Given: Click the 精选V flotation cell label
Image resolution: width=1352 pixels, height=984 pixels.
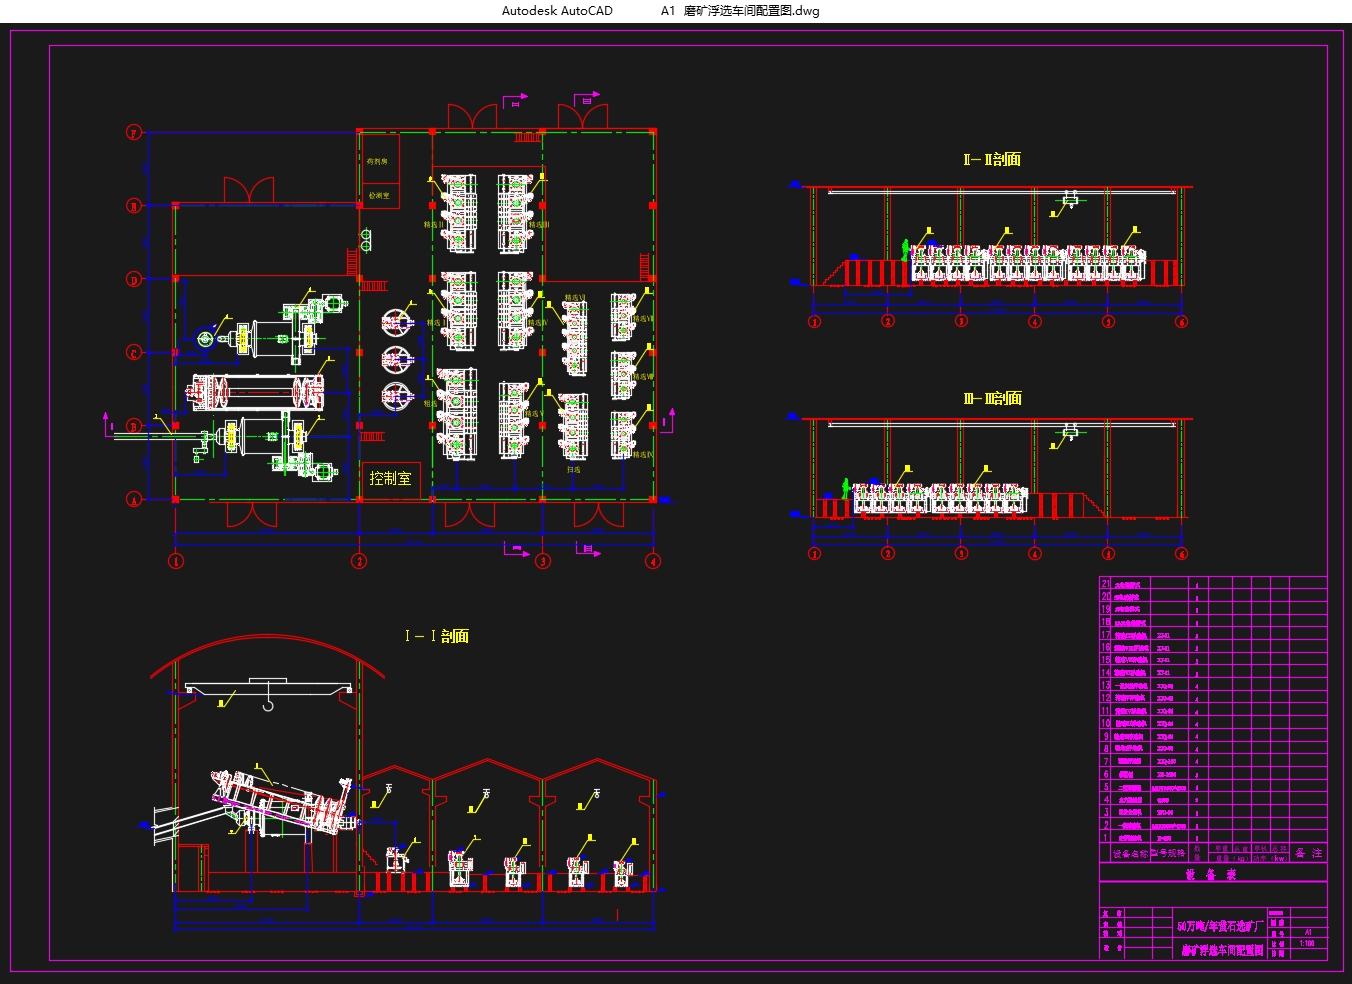Looking at the screenshot, I should 534,414.
